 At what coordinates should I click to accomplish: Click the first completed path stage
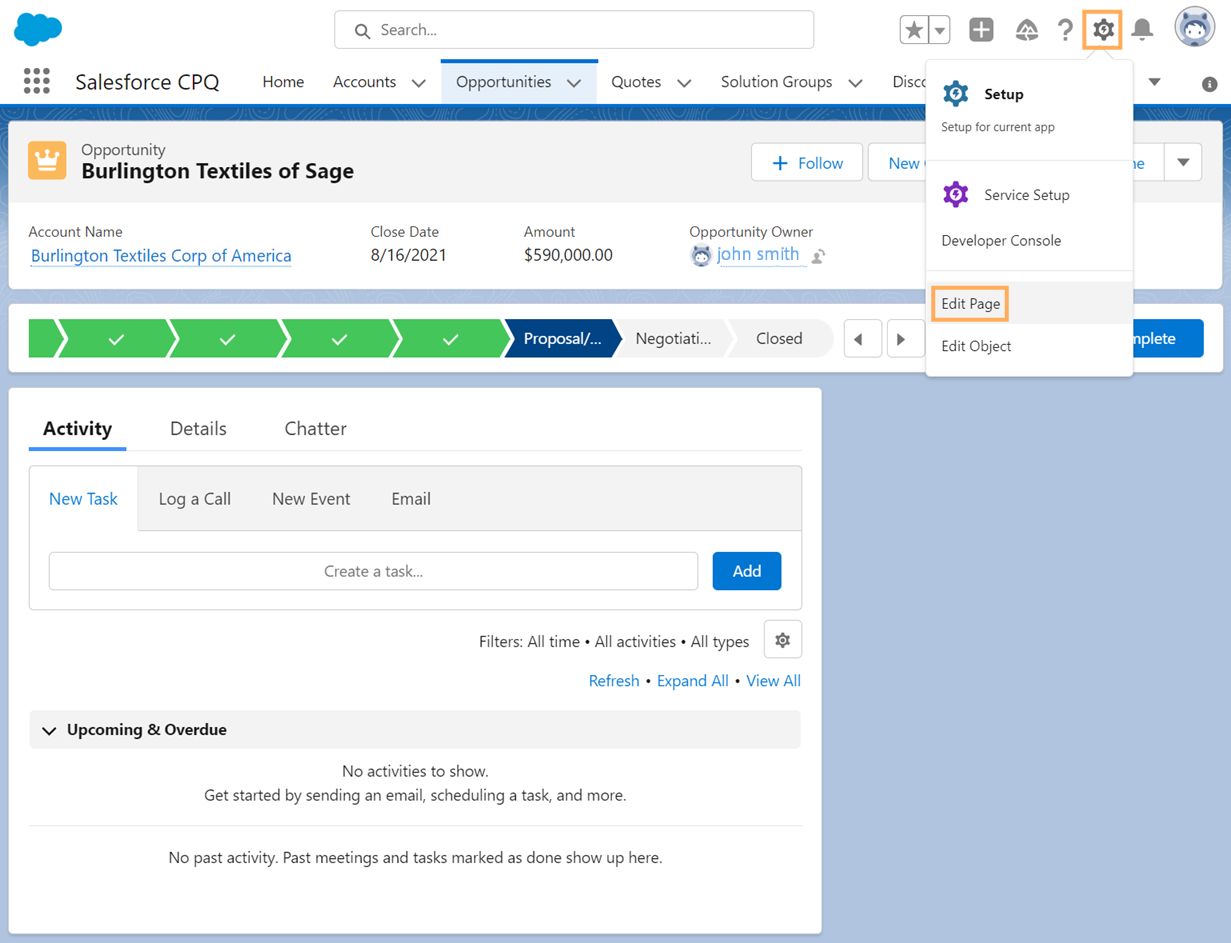click(x=116, y=339)
